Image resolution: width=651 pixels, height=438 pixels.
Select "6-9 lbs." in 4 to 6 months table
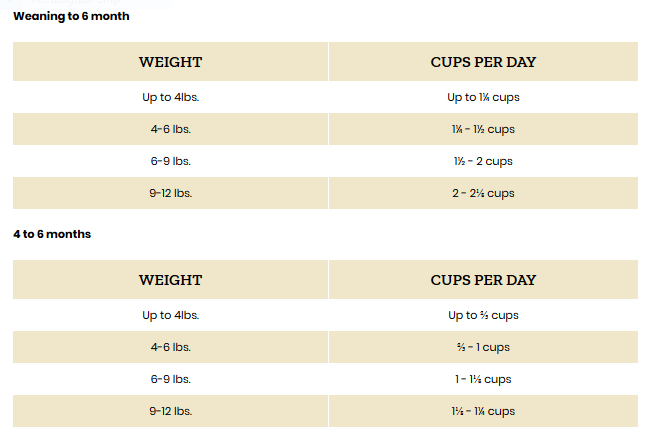(x=170, y=379)
